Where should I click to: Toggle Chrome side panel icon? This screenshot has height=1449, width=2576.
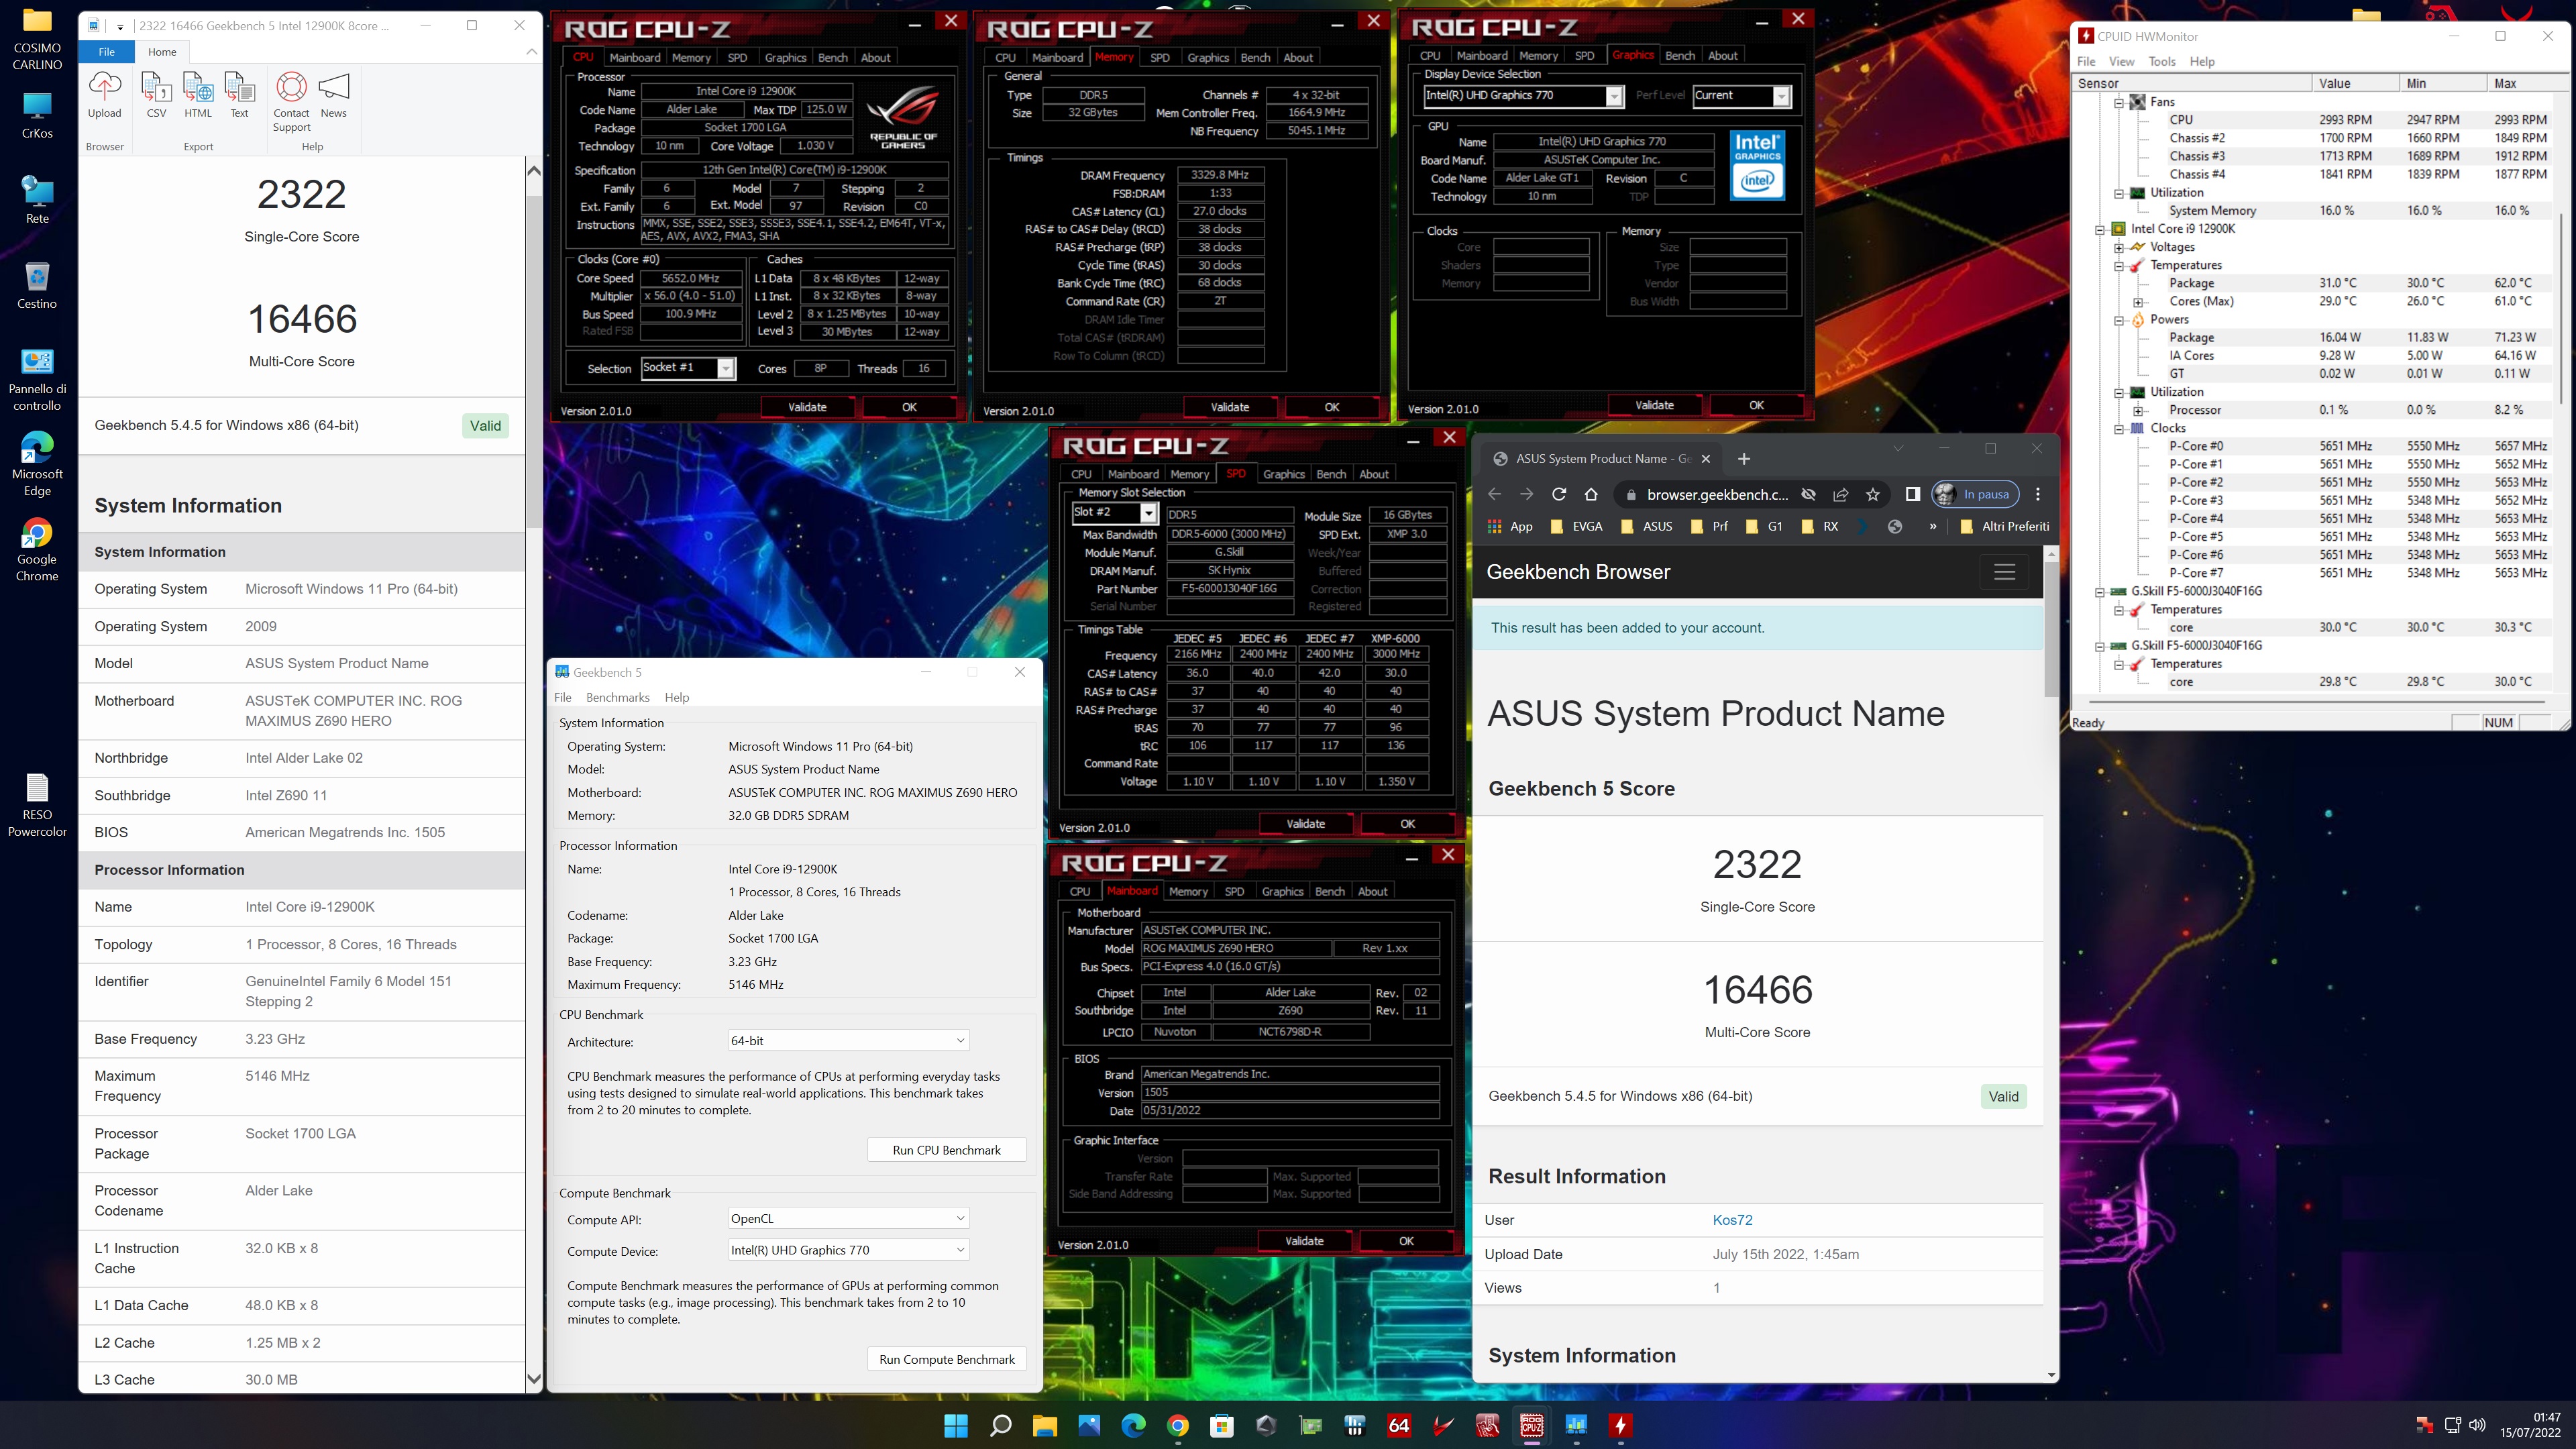pos(1912,494)
